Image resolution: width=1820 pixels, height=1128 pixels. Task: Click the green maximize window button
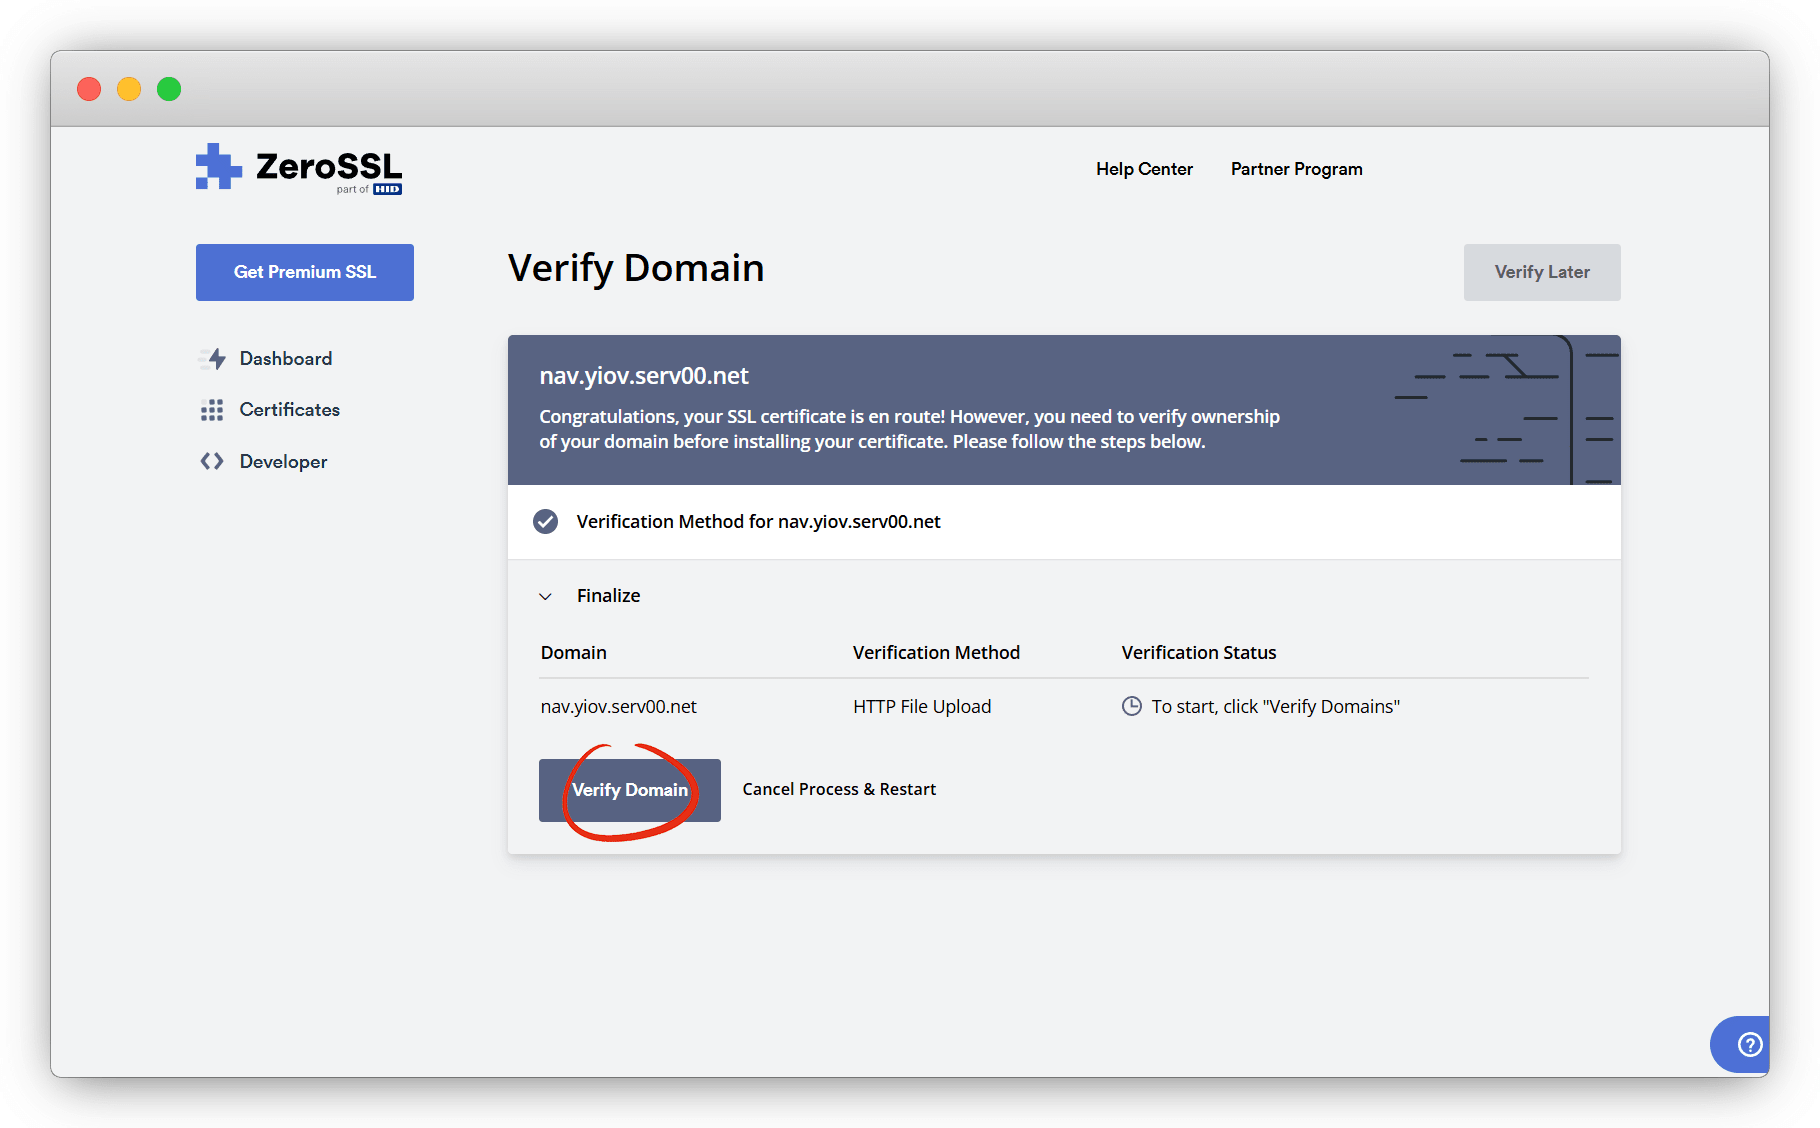(x=169, y=89)
